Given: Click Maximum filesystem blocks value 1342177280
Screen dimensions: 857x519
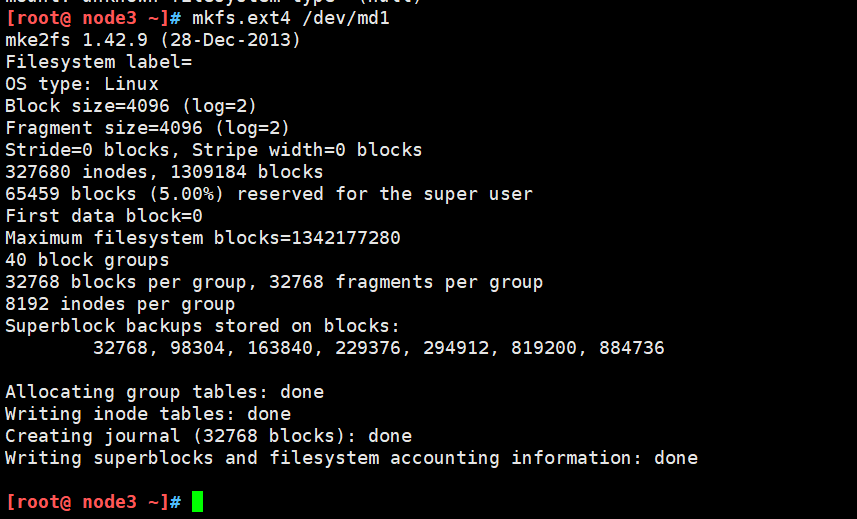Looking at the screenshot, I should (345, 238).
